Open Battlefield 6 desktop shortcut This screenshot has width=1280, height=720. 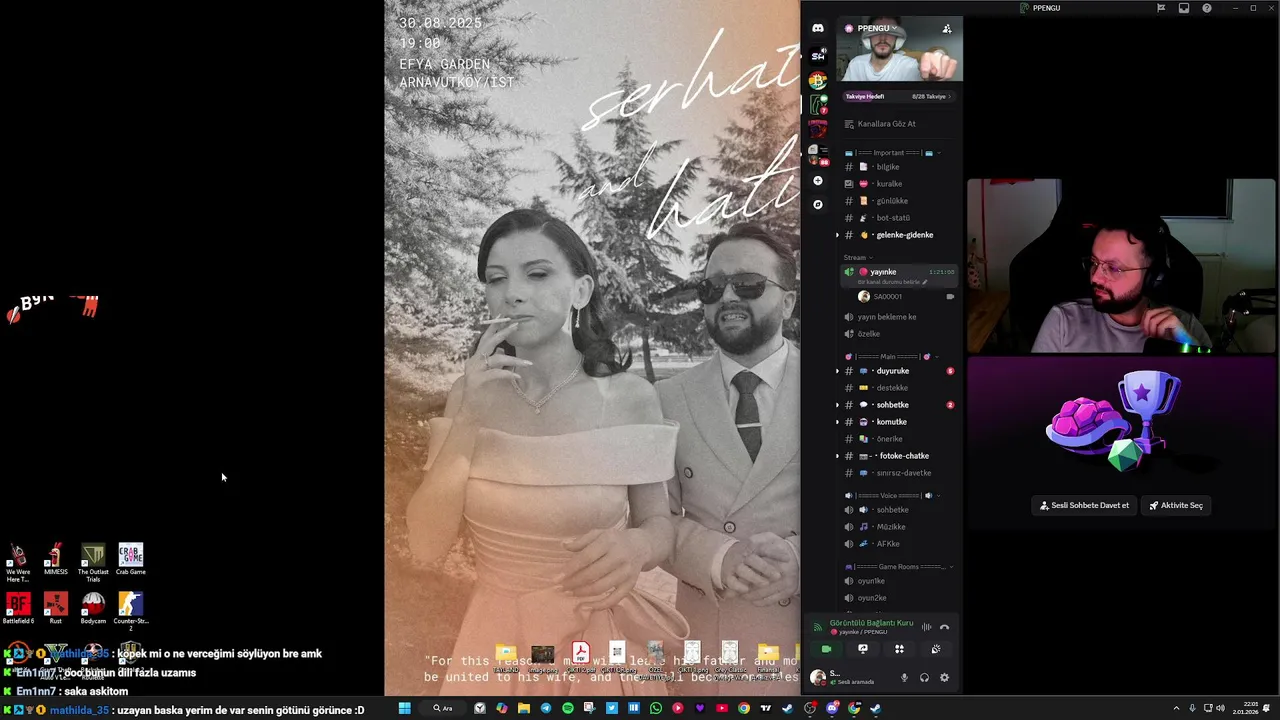tap(18, 609)
